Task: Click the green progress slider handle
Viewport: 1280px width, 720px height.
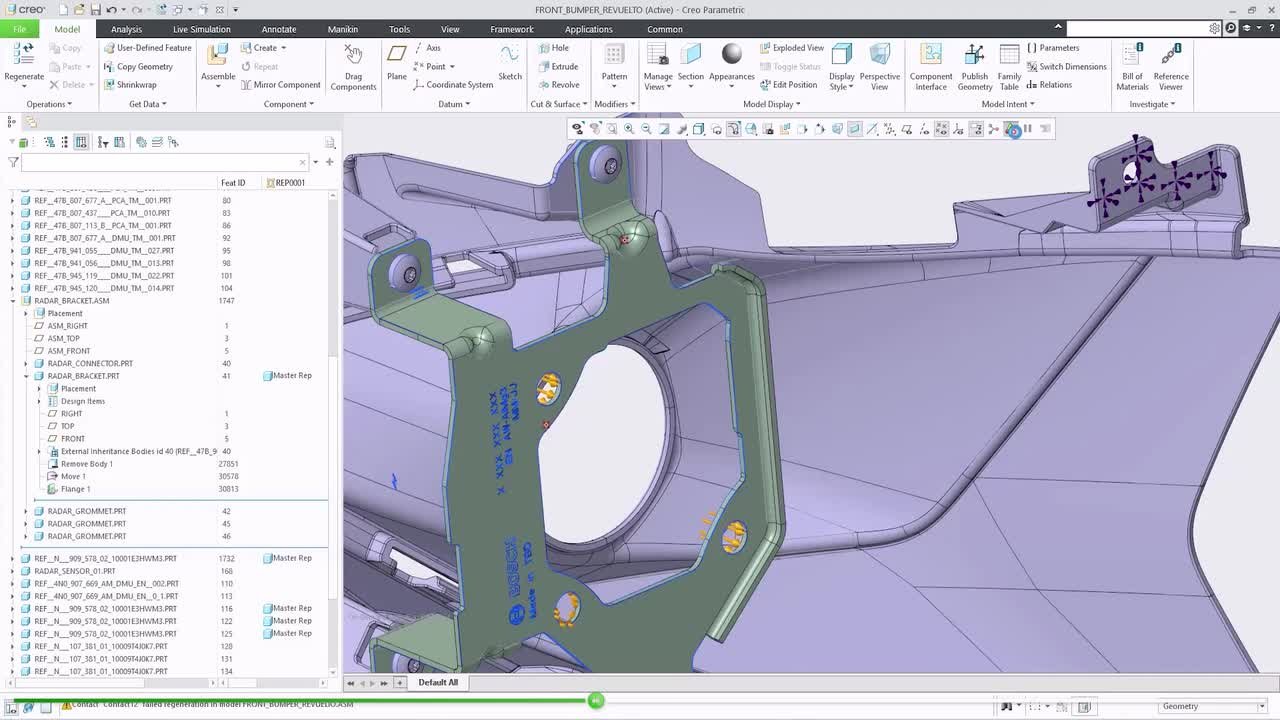Action: pyautogui.click(x=596, y=700)
